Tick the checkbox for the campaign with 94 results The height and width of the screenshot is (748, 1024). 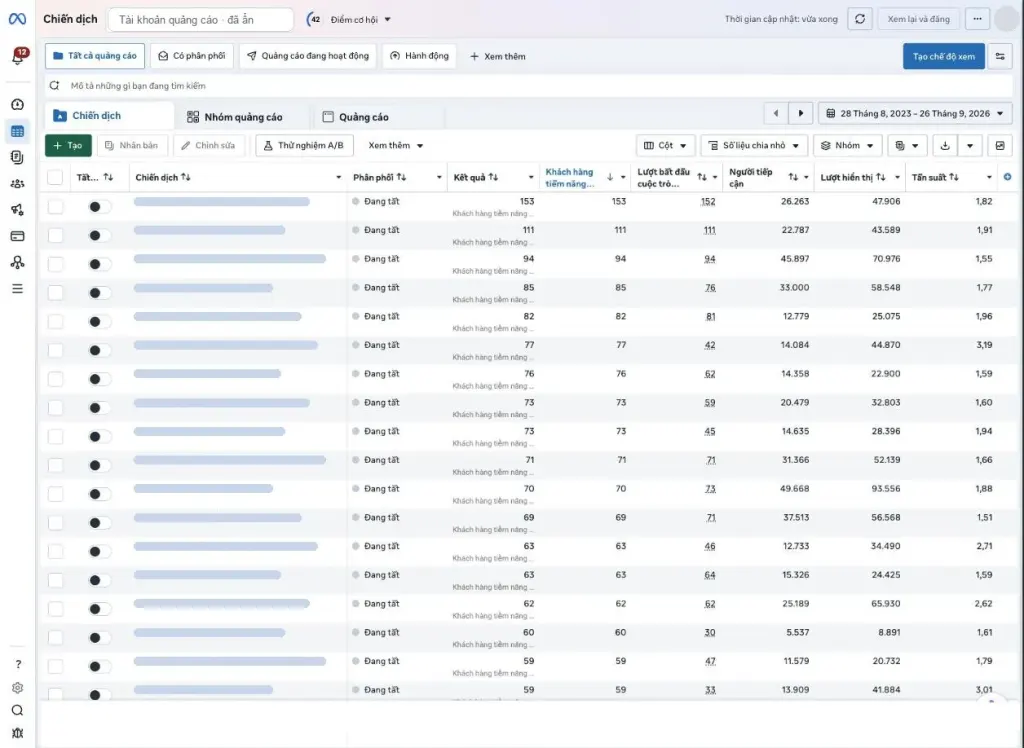[x=56, y=264]
